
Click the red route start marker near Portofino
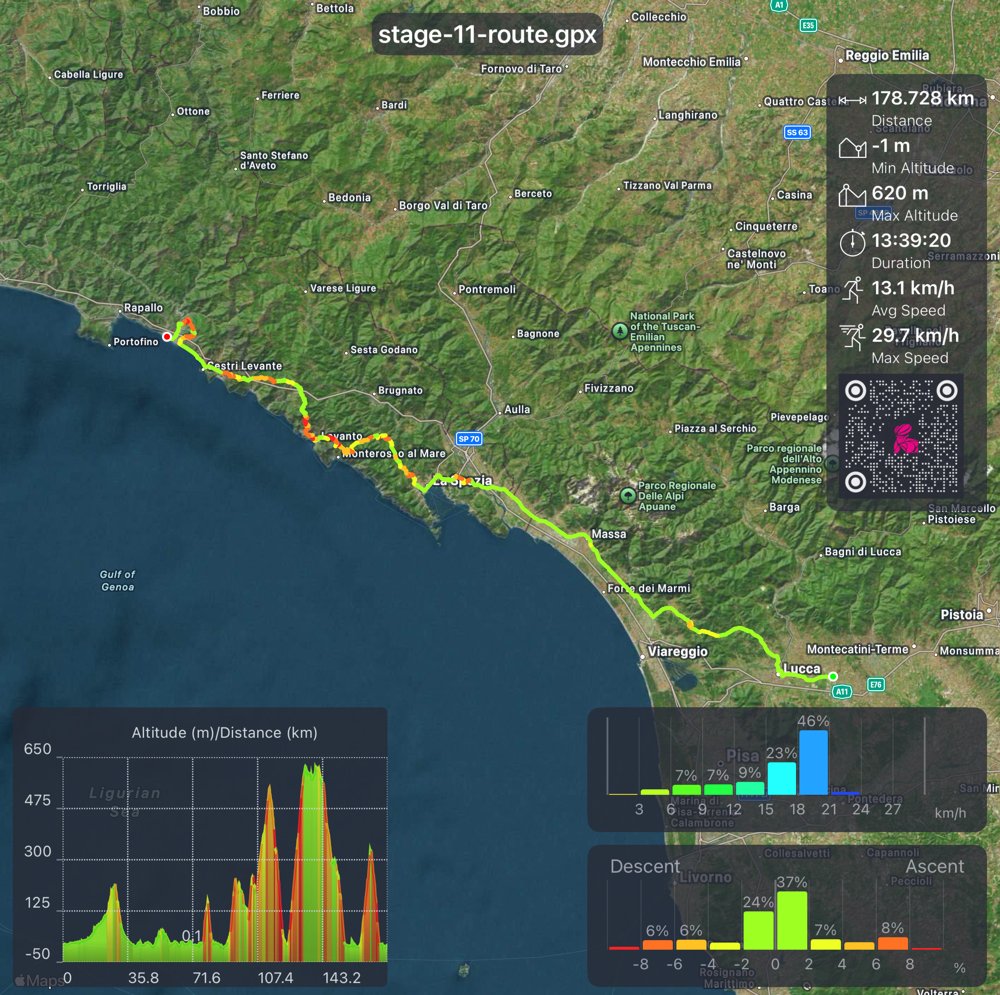[x=167, y=336]
